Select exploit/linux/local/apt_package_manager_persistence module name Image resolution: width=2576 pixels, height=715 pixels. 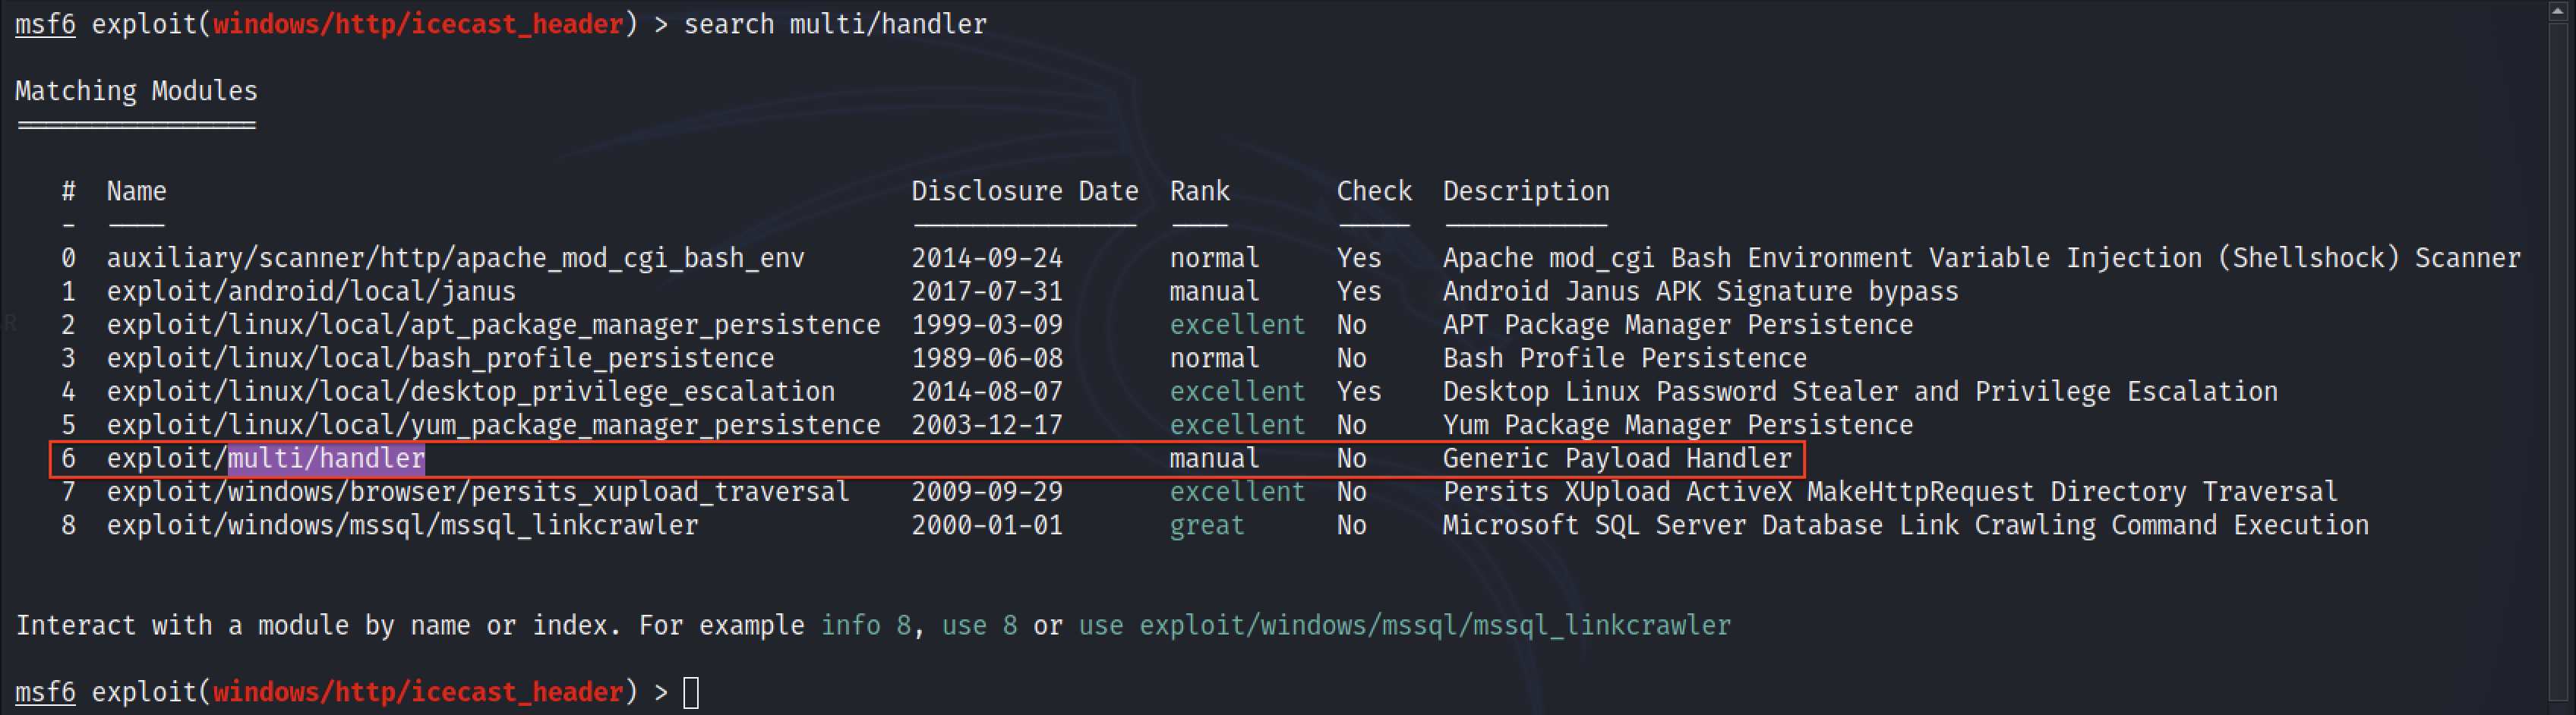pyautogui.click(x=493, y=325)
